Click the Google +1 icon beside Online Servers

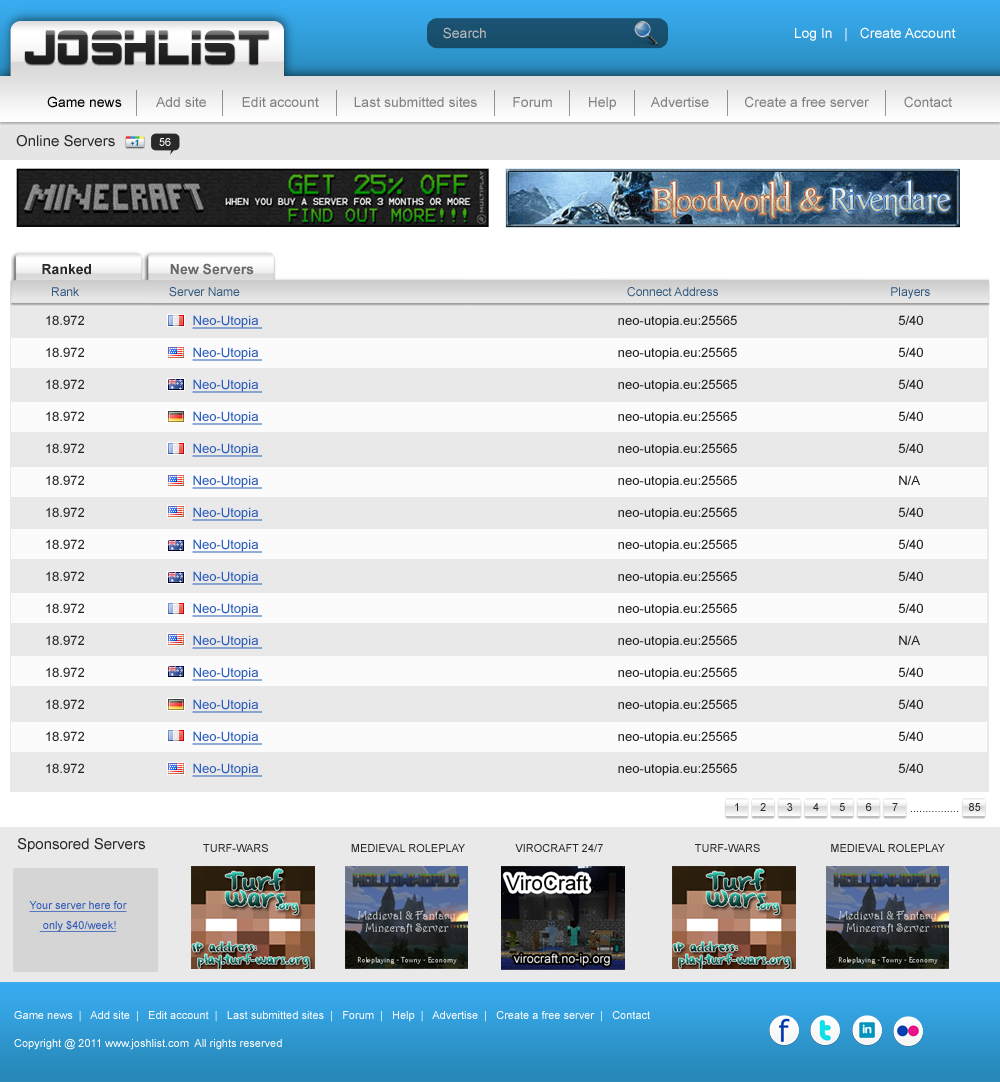[x=135, y=142]
